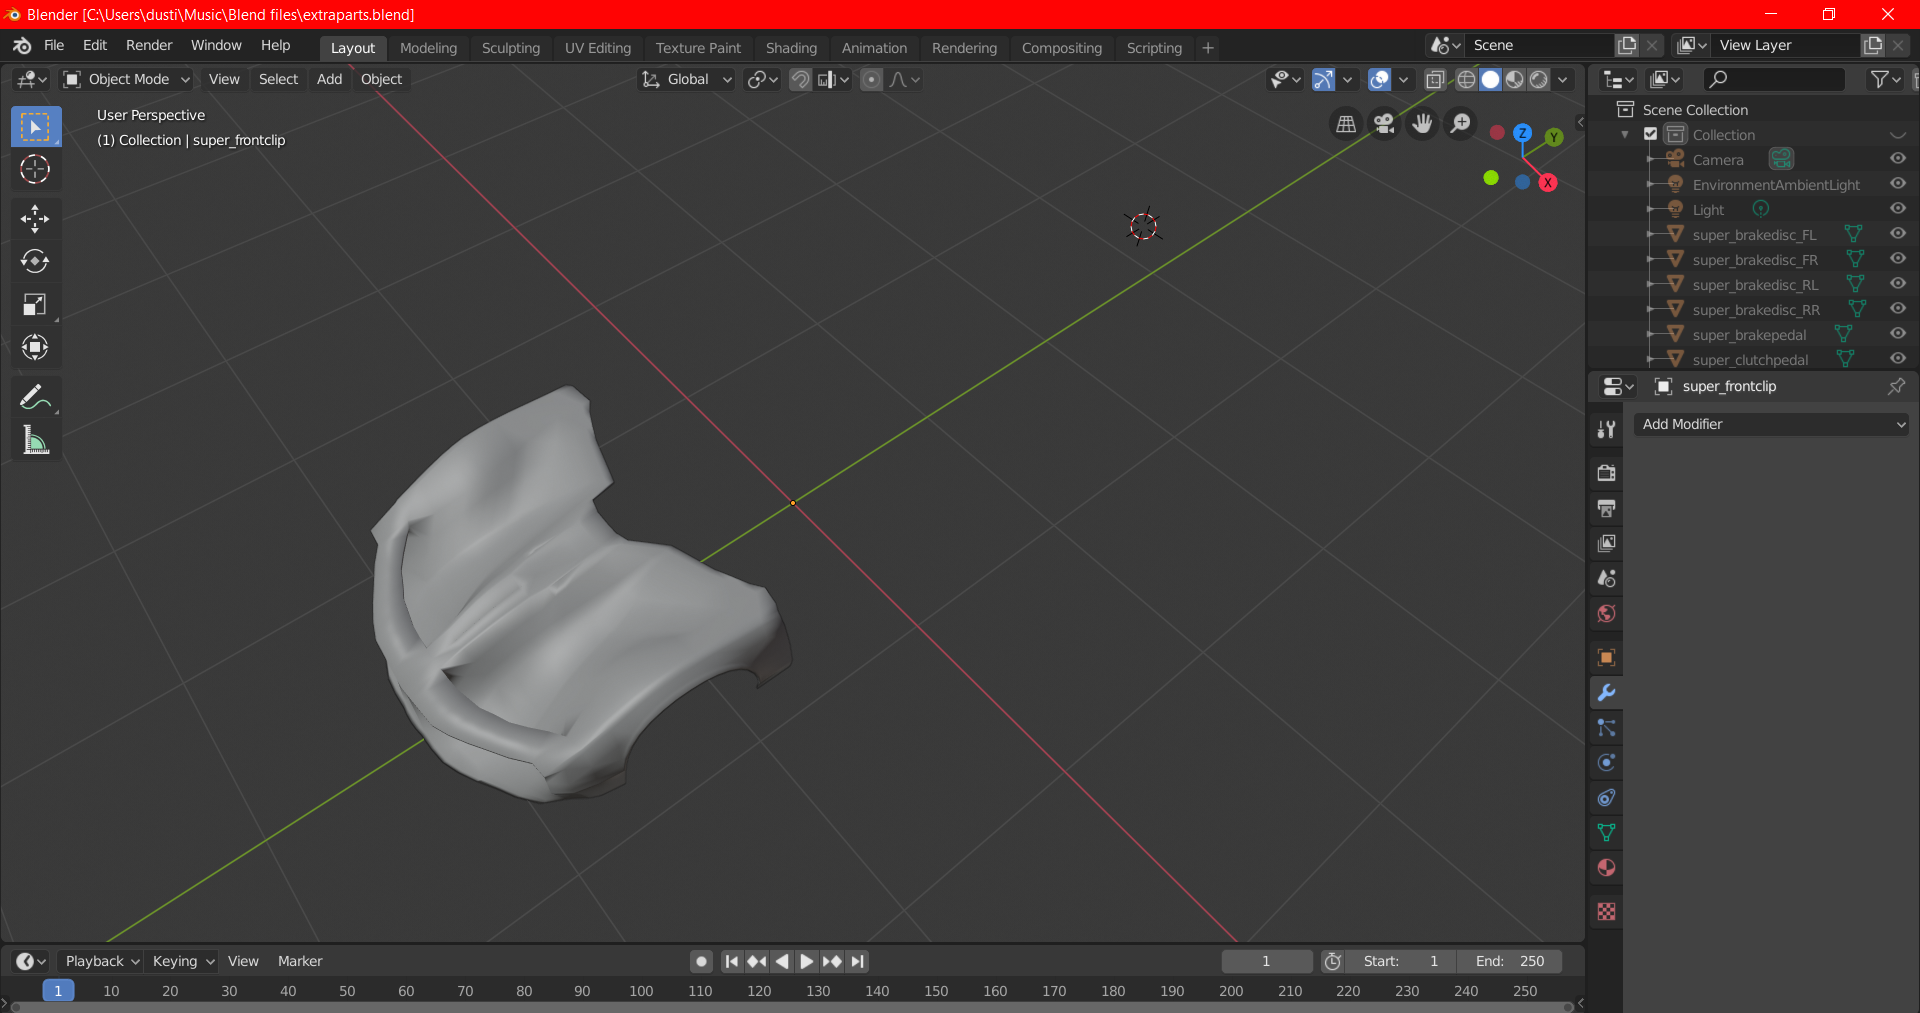The width and height of the screenshot is (1920, 1013).
Task: Open Scene properties tab
Action: (1606, 578)
